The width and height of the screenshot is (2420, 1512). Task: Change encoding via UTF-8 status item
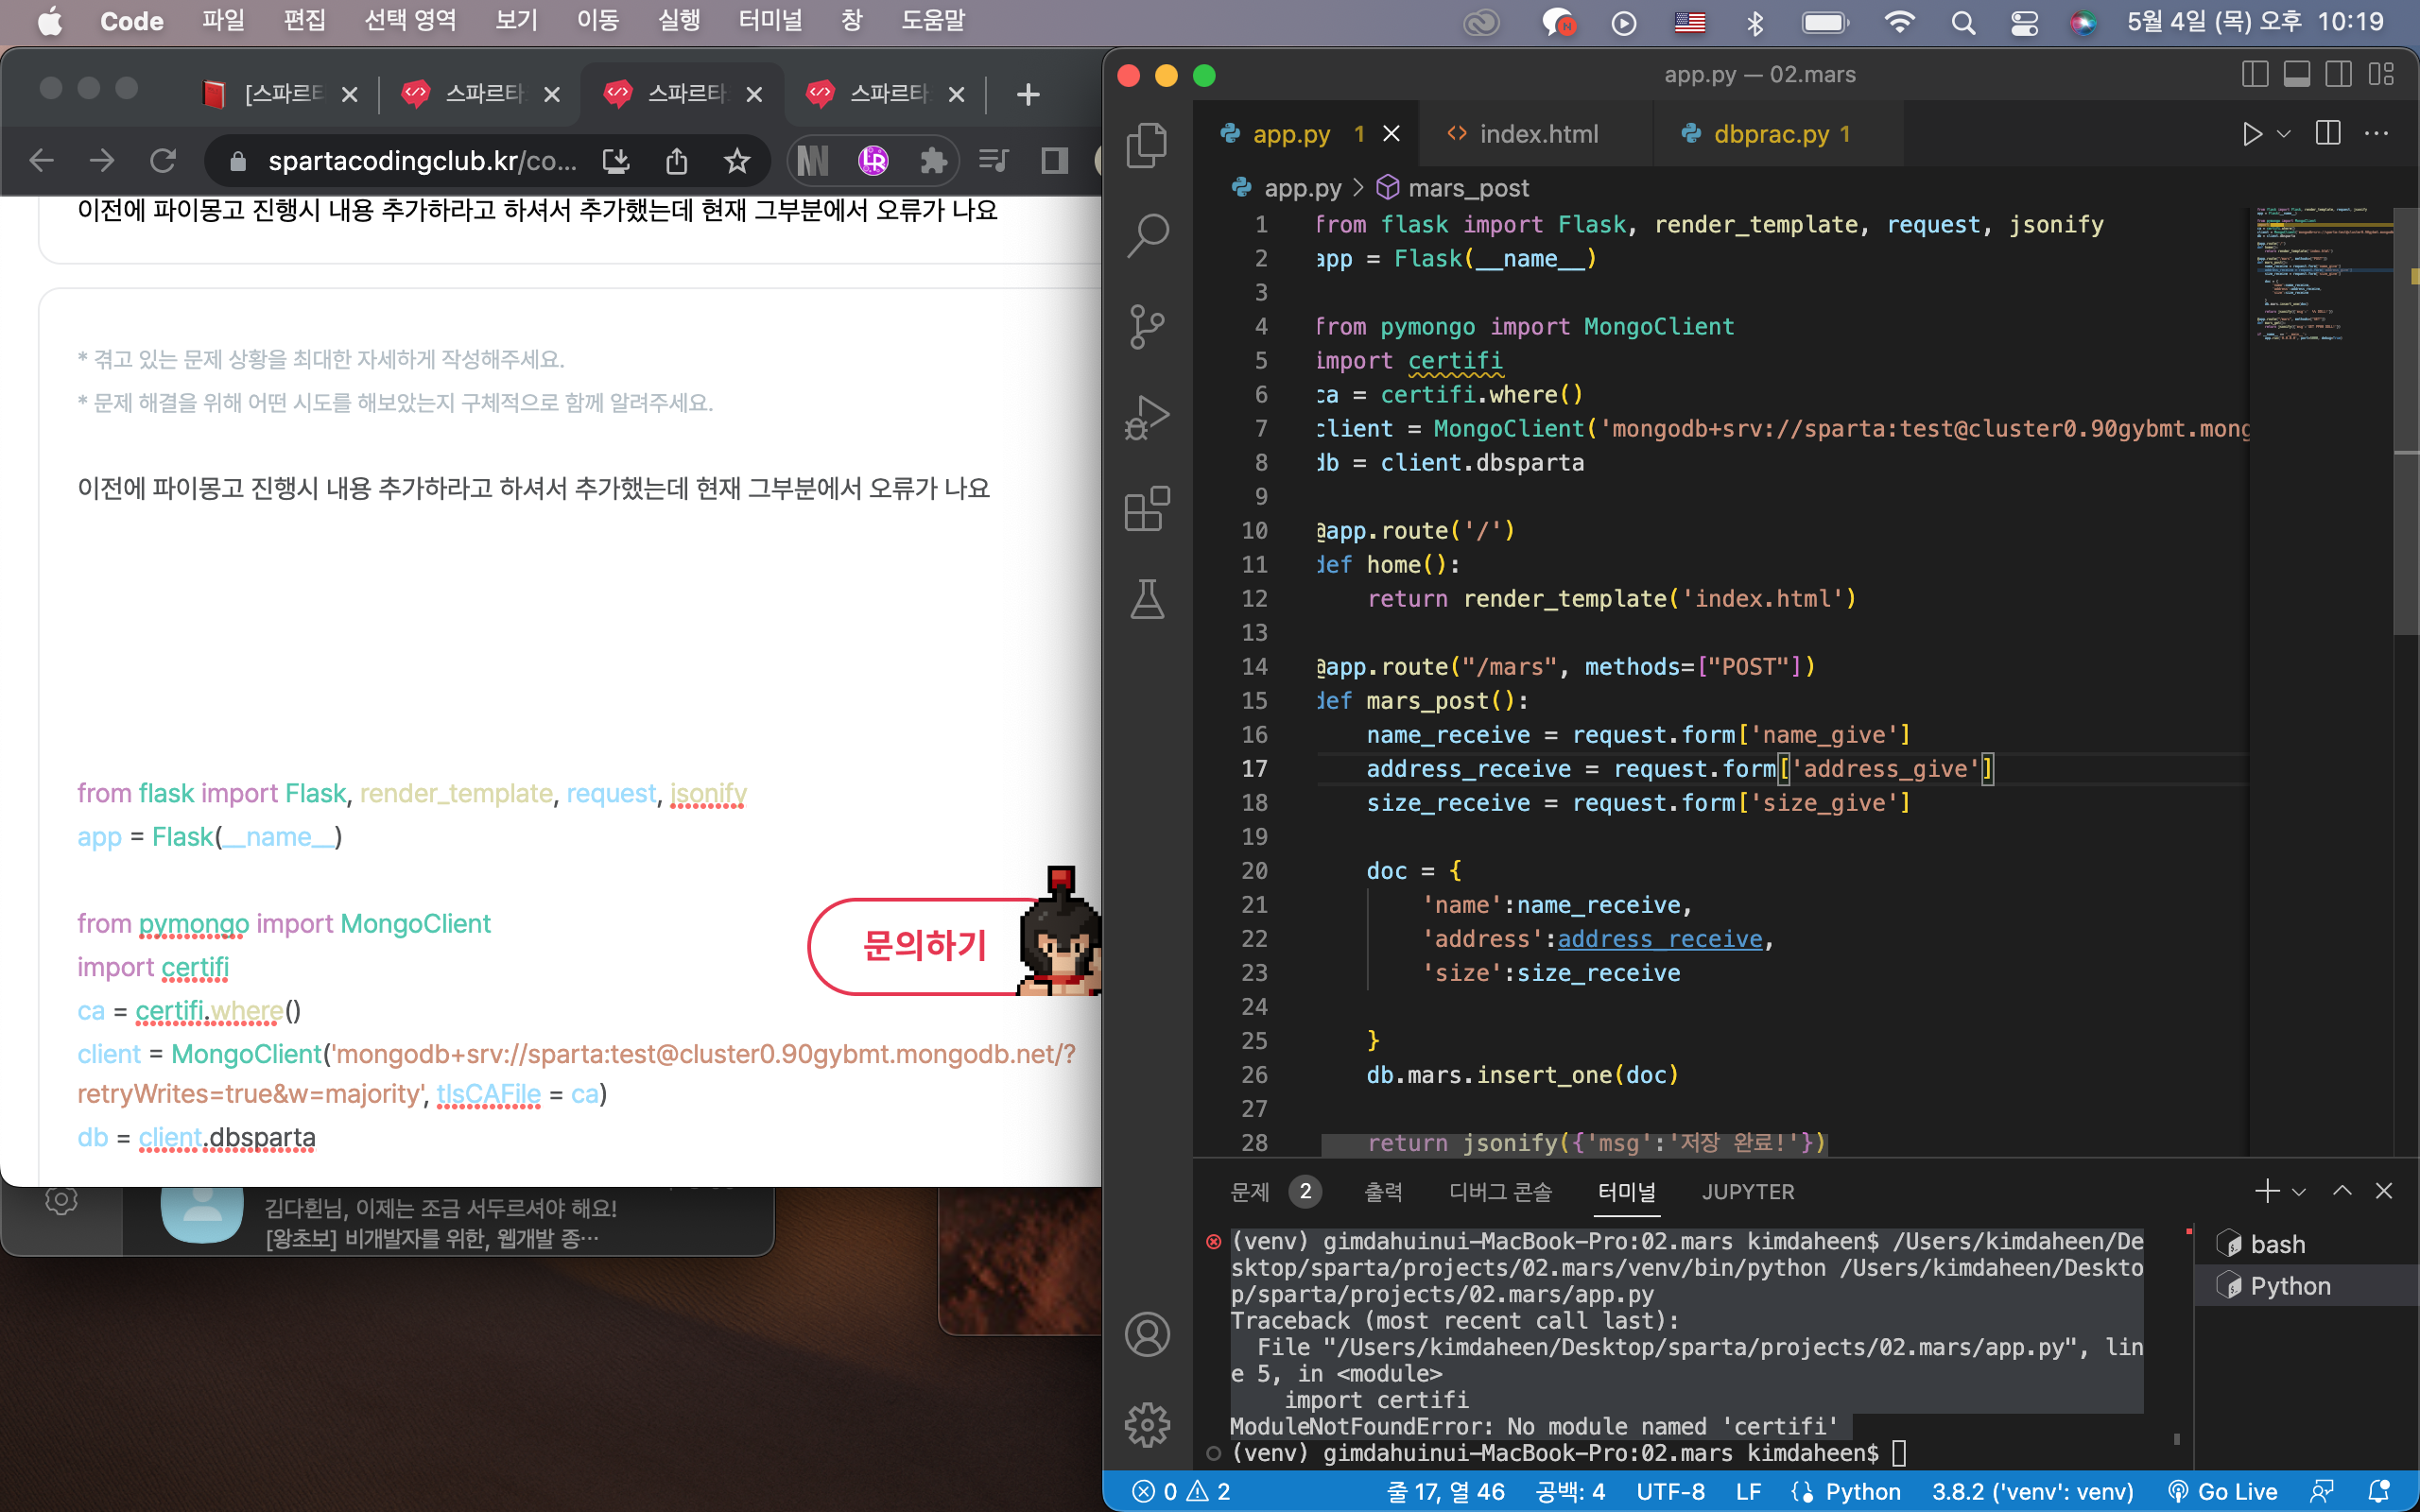[x=1670, y=1492]
